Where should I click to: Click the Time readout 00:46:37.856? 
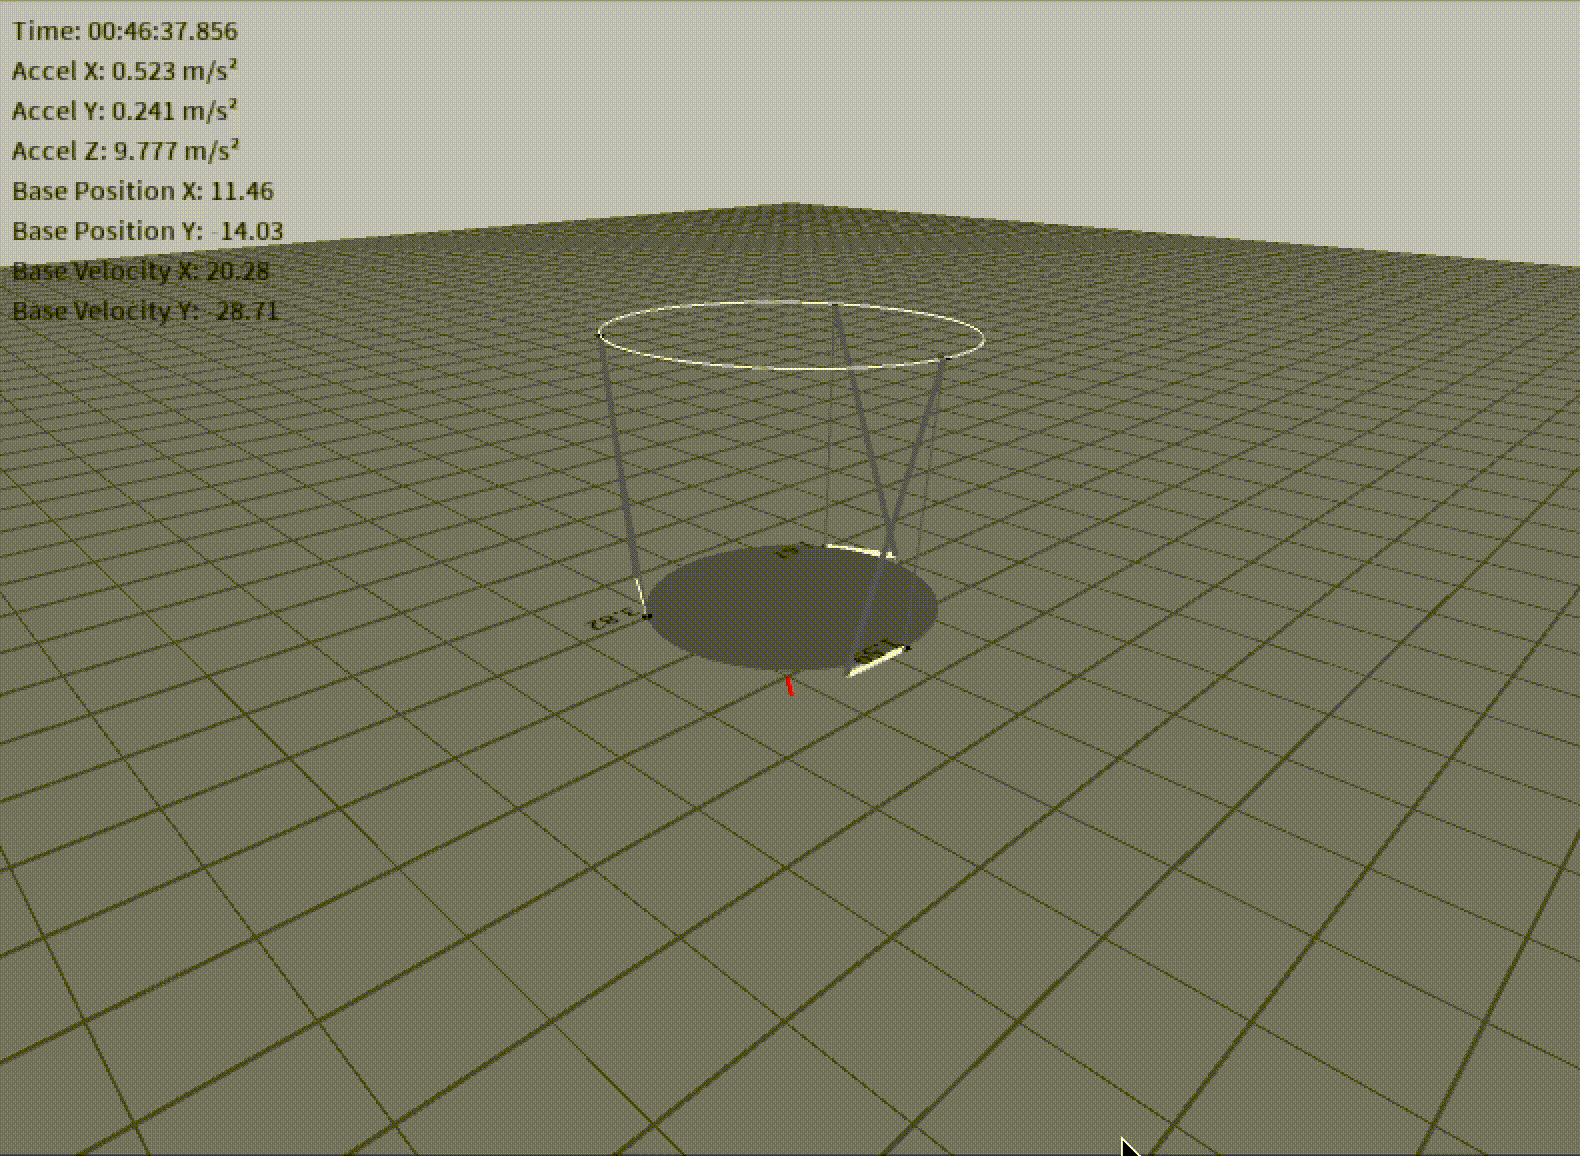tap(125, 31)
